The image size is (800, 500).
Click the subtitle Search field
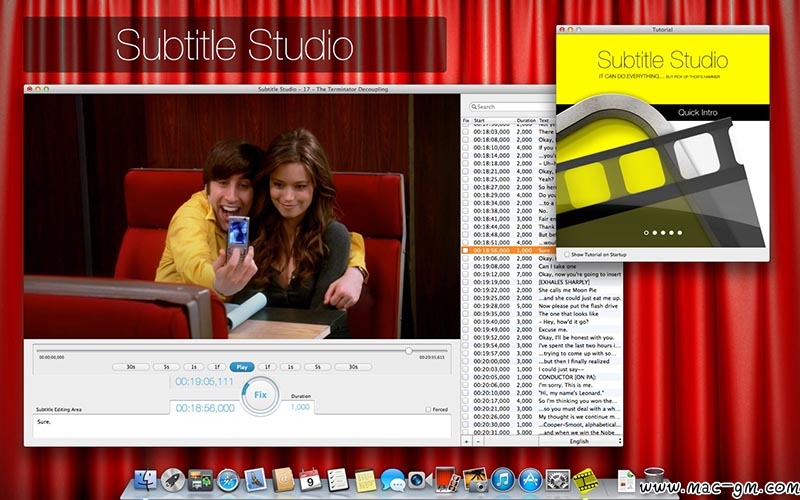pos(512,107)
